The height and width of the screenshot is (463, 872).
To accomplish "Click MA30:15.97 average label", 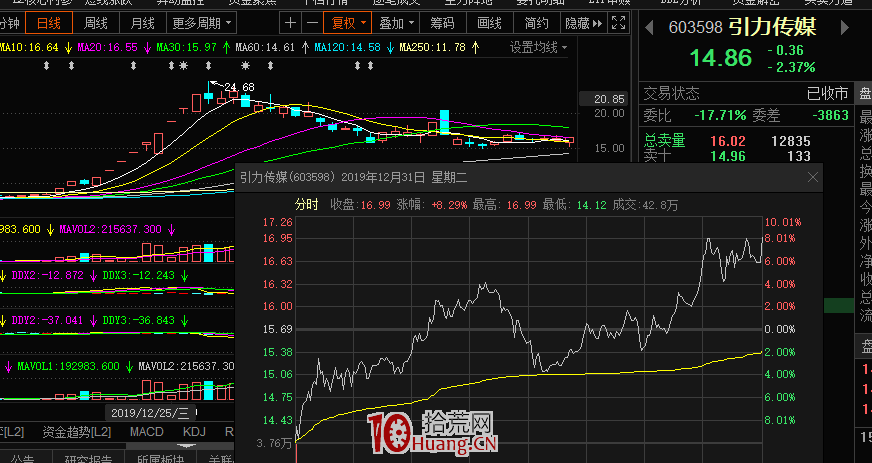I will pyautogui.click(x=186, y=48).
